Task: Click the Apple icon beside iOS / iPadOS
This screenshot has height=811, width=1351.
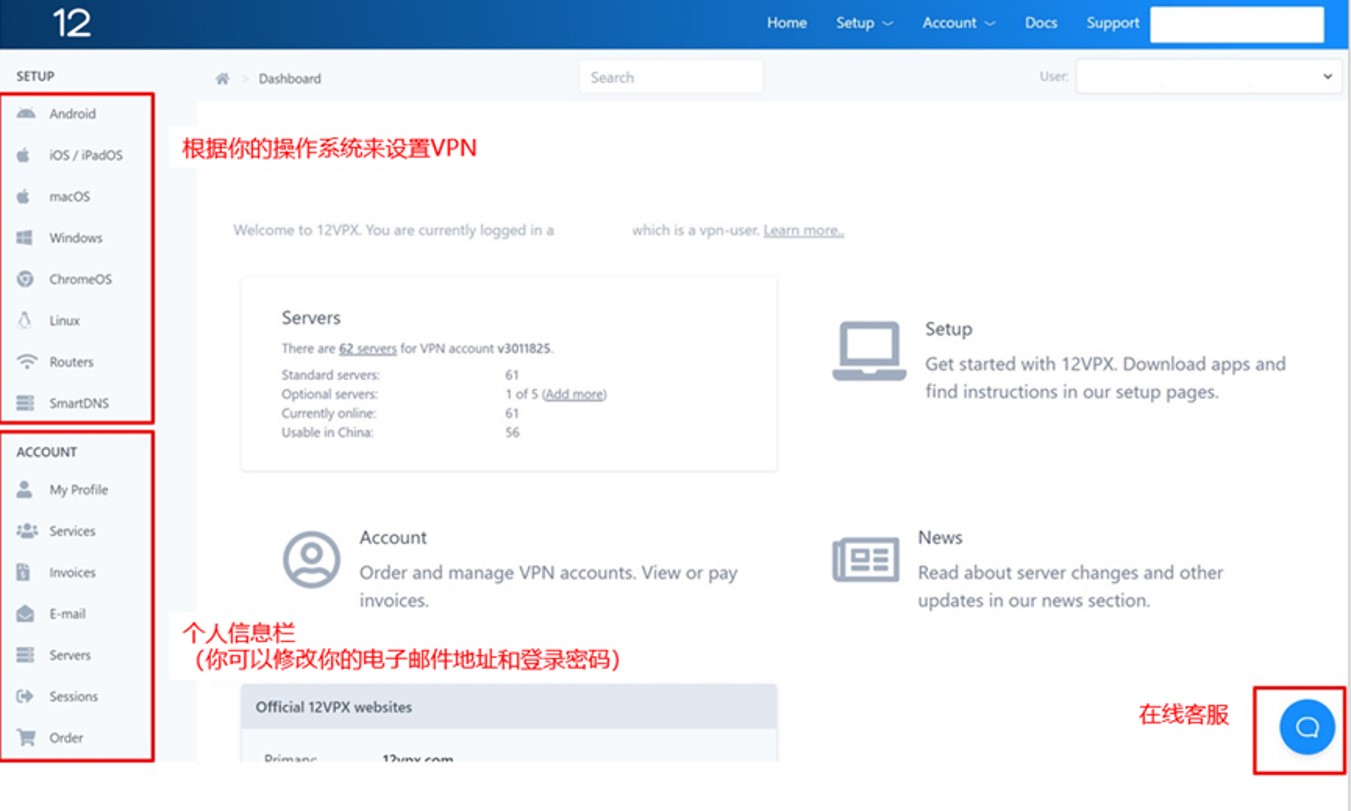Action: 24,155
